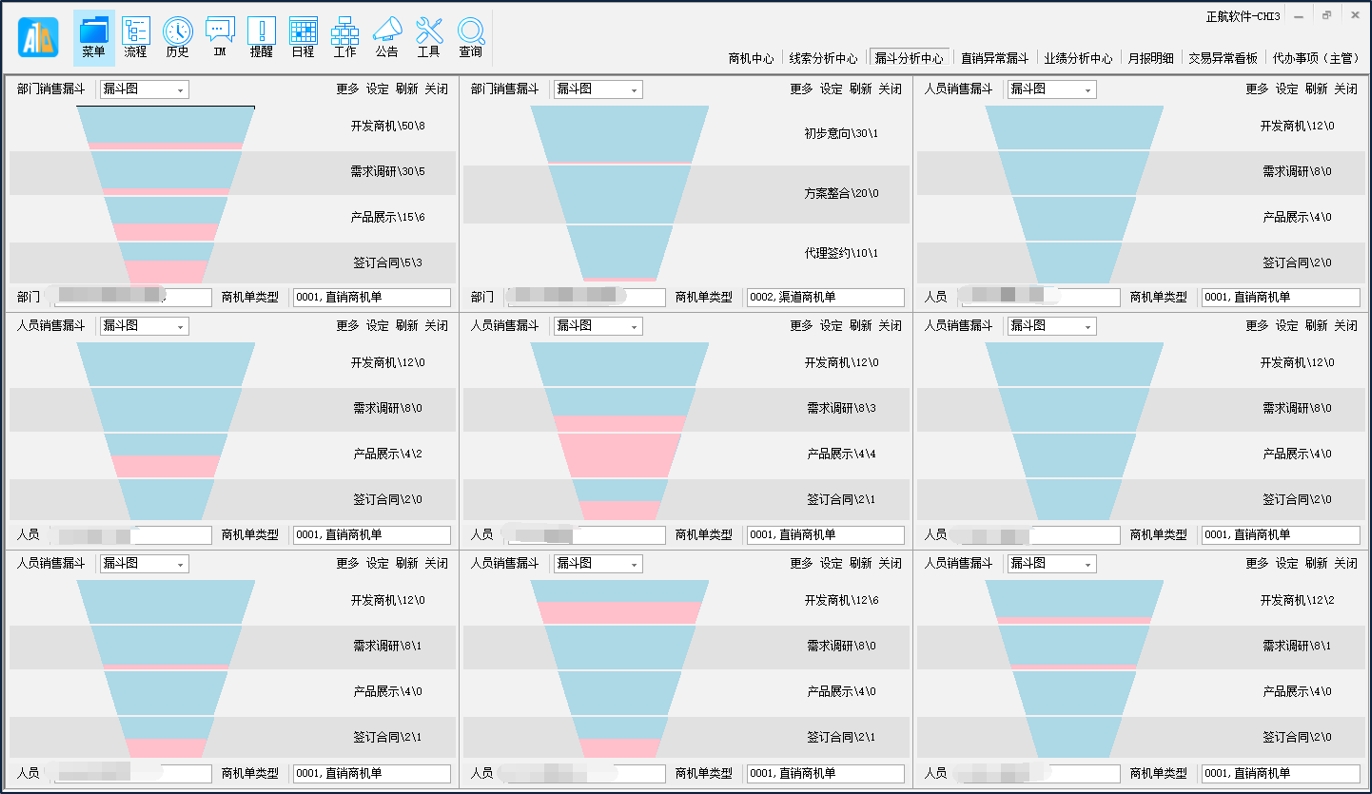Viewport: 1372px width, 794px height.
Task: Click the 工作 org-chart icon
Action: pos(345,37)
